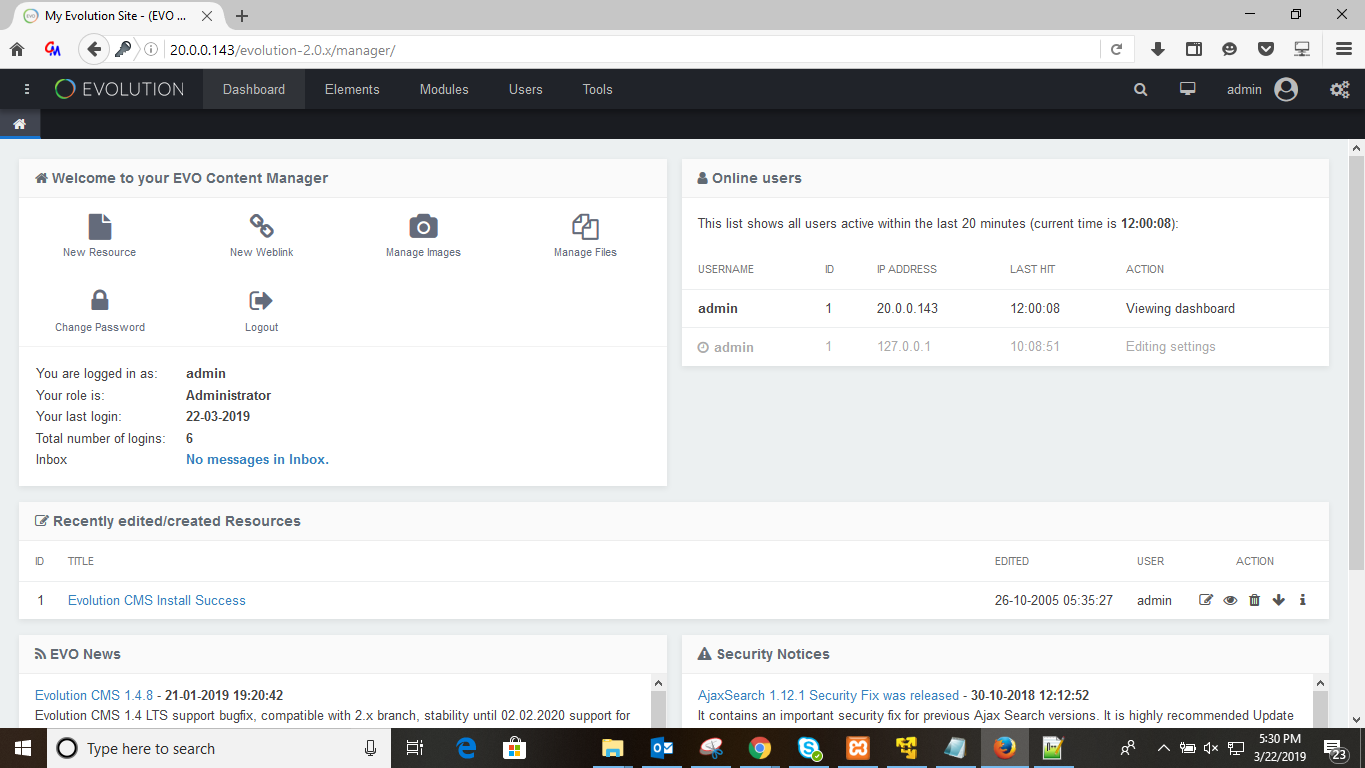
Task: Preview the site via the monitor icon
Action: tap(1187, 89)
